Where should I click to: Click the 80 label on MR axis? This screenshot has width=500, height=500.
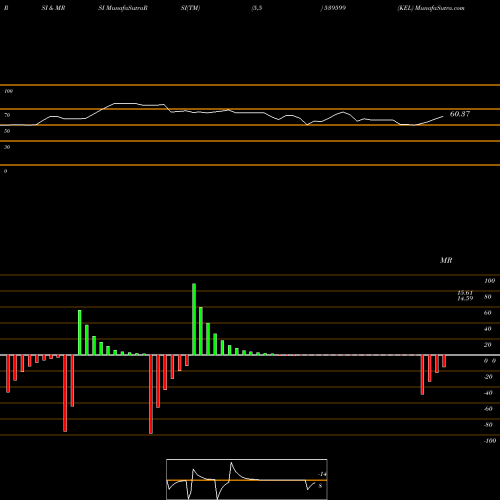click(488, 297)
